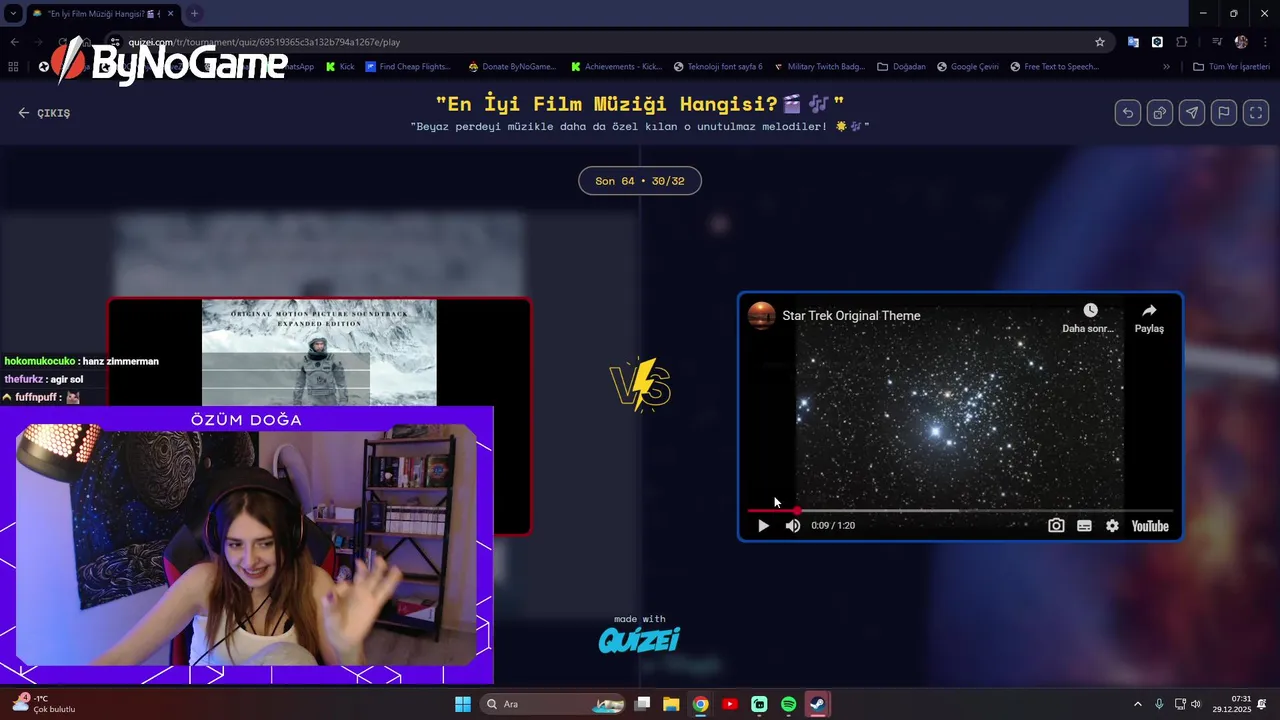
Task: Open Find Cheap Flights bookmark
Action: click(x=408, y=67)
